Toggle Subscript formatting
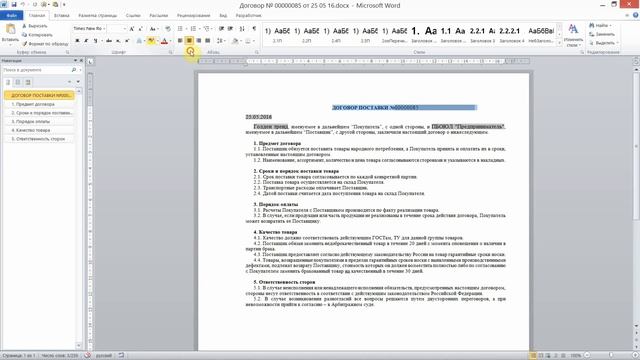The width and height of the screenshot is (640, 360). pos(118,41)
